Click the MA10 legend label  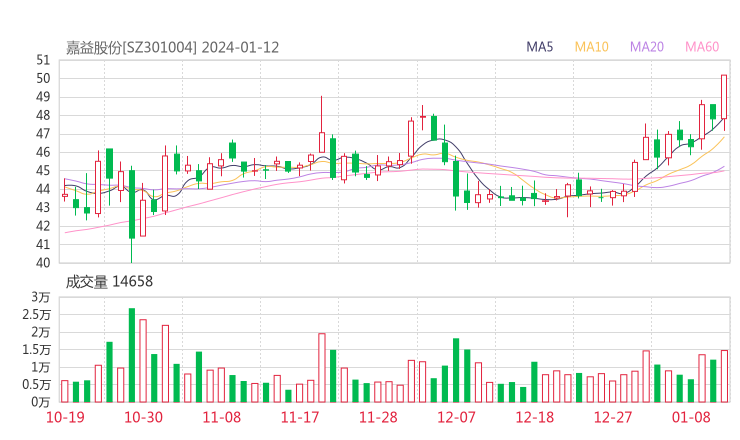point(591,47)
